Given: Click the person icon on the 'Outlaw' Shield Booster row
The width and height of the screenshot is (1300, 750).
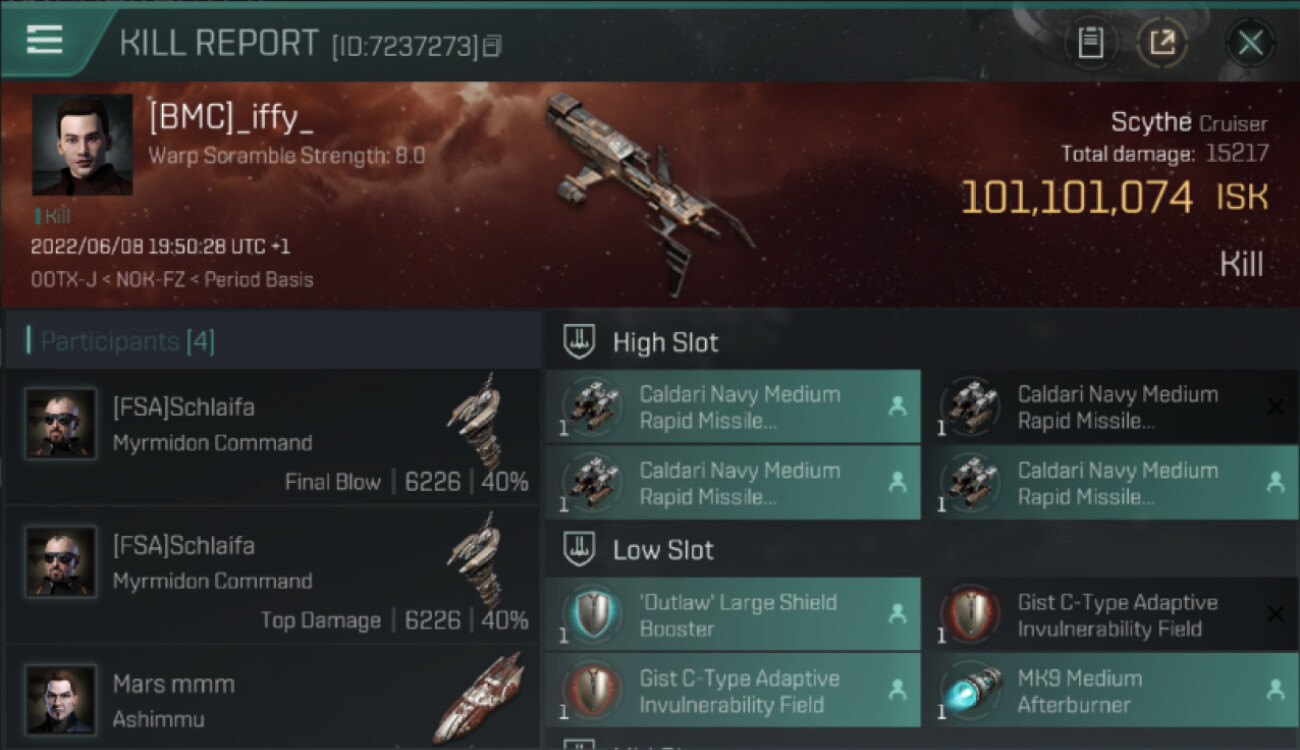Looking at the screenshot, I should click(897, 614).
